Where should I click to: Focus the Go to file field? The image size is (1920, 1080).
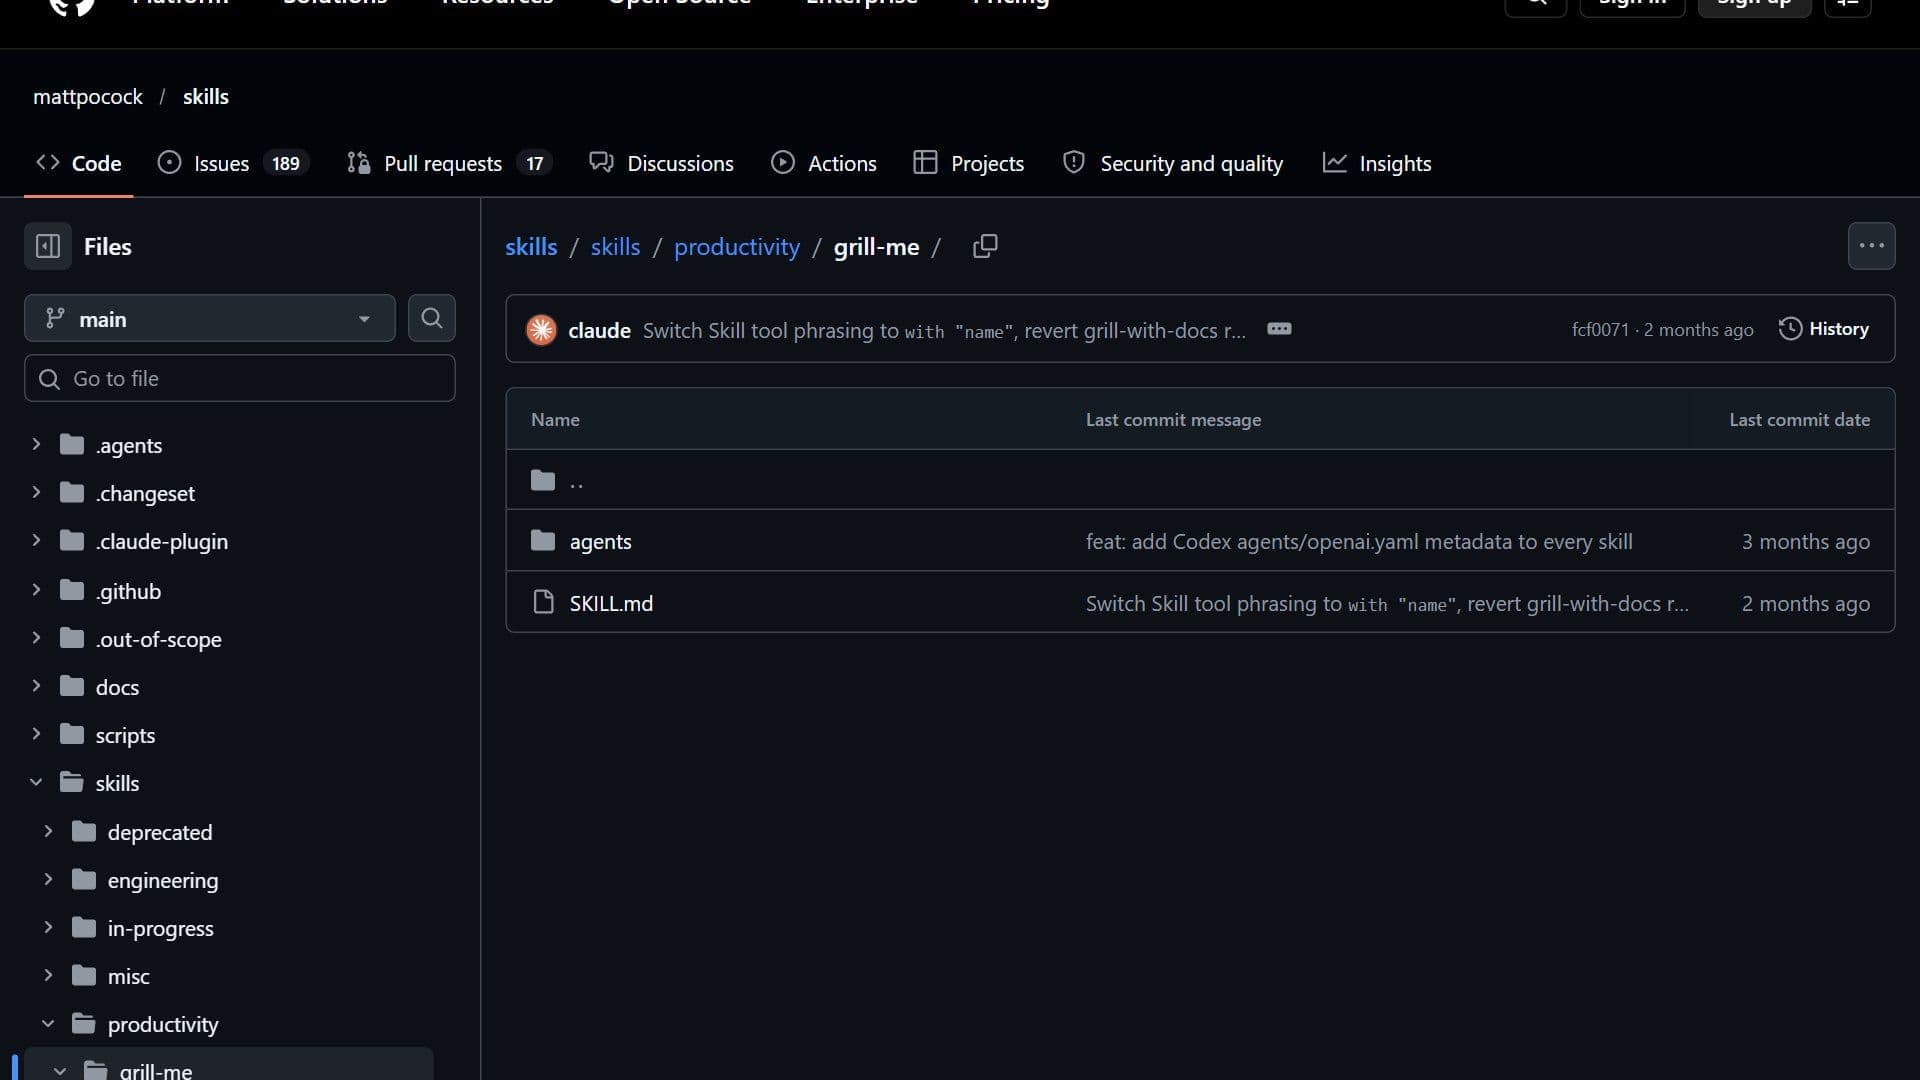pyautogui.click(x=240, y=378)
